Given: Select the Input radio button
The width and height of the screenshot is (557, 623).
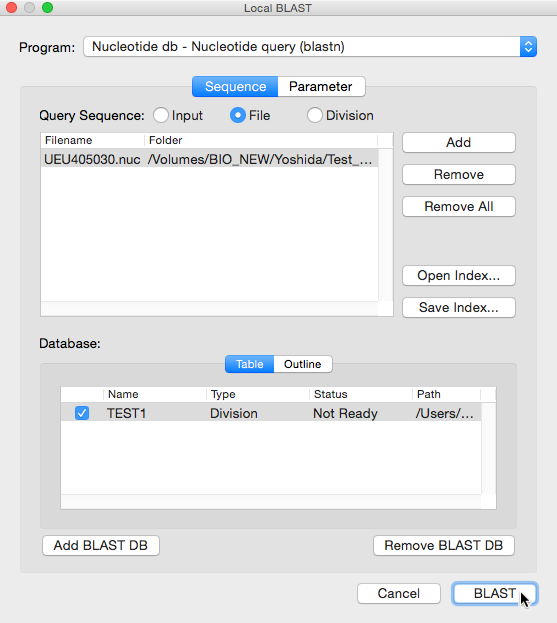Looking at the screenshot, I should [161, 116].
